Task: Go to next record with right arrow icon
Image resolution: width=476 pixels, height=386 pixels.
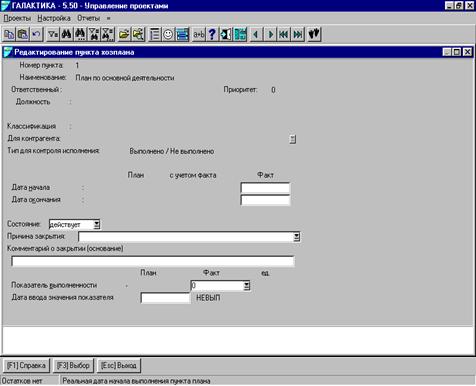Action: [270, 34]
